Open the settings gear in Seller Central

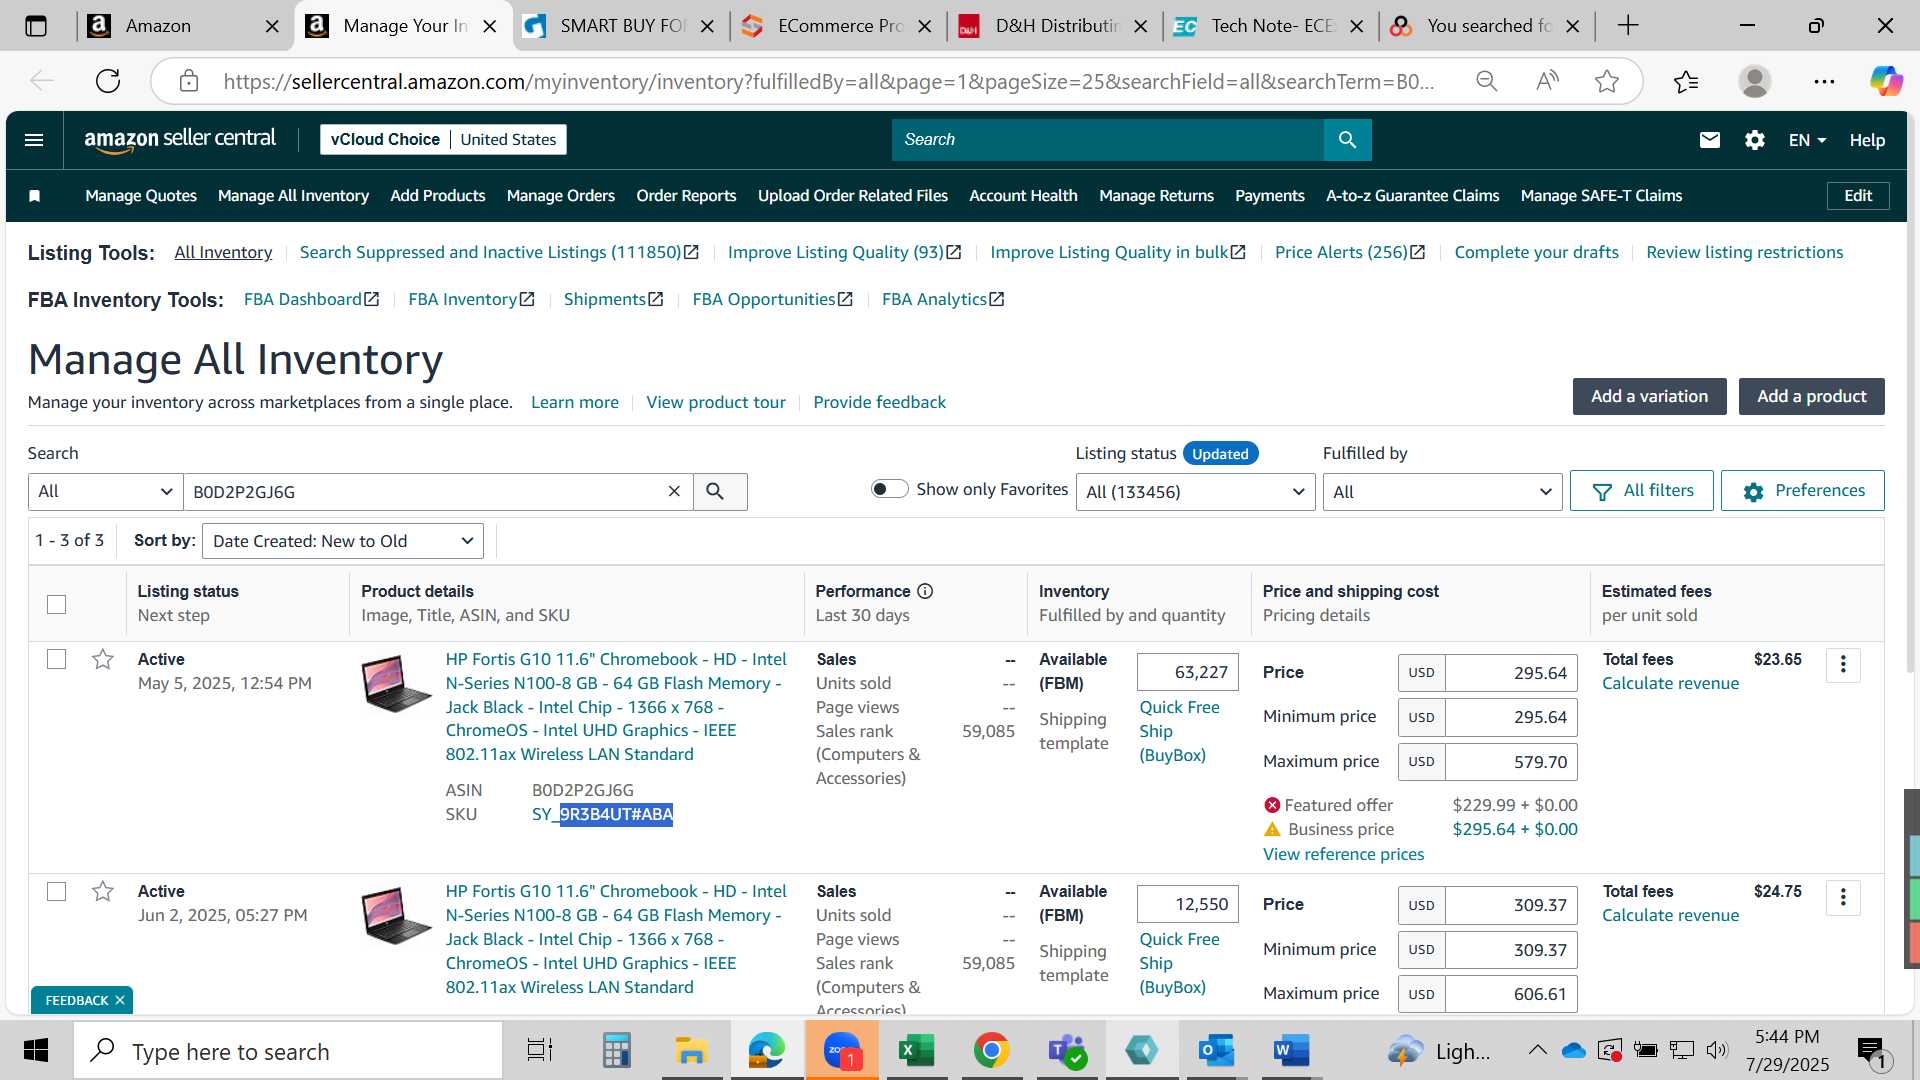(x=1754, y=140)
